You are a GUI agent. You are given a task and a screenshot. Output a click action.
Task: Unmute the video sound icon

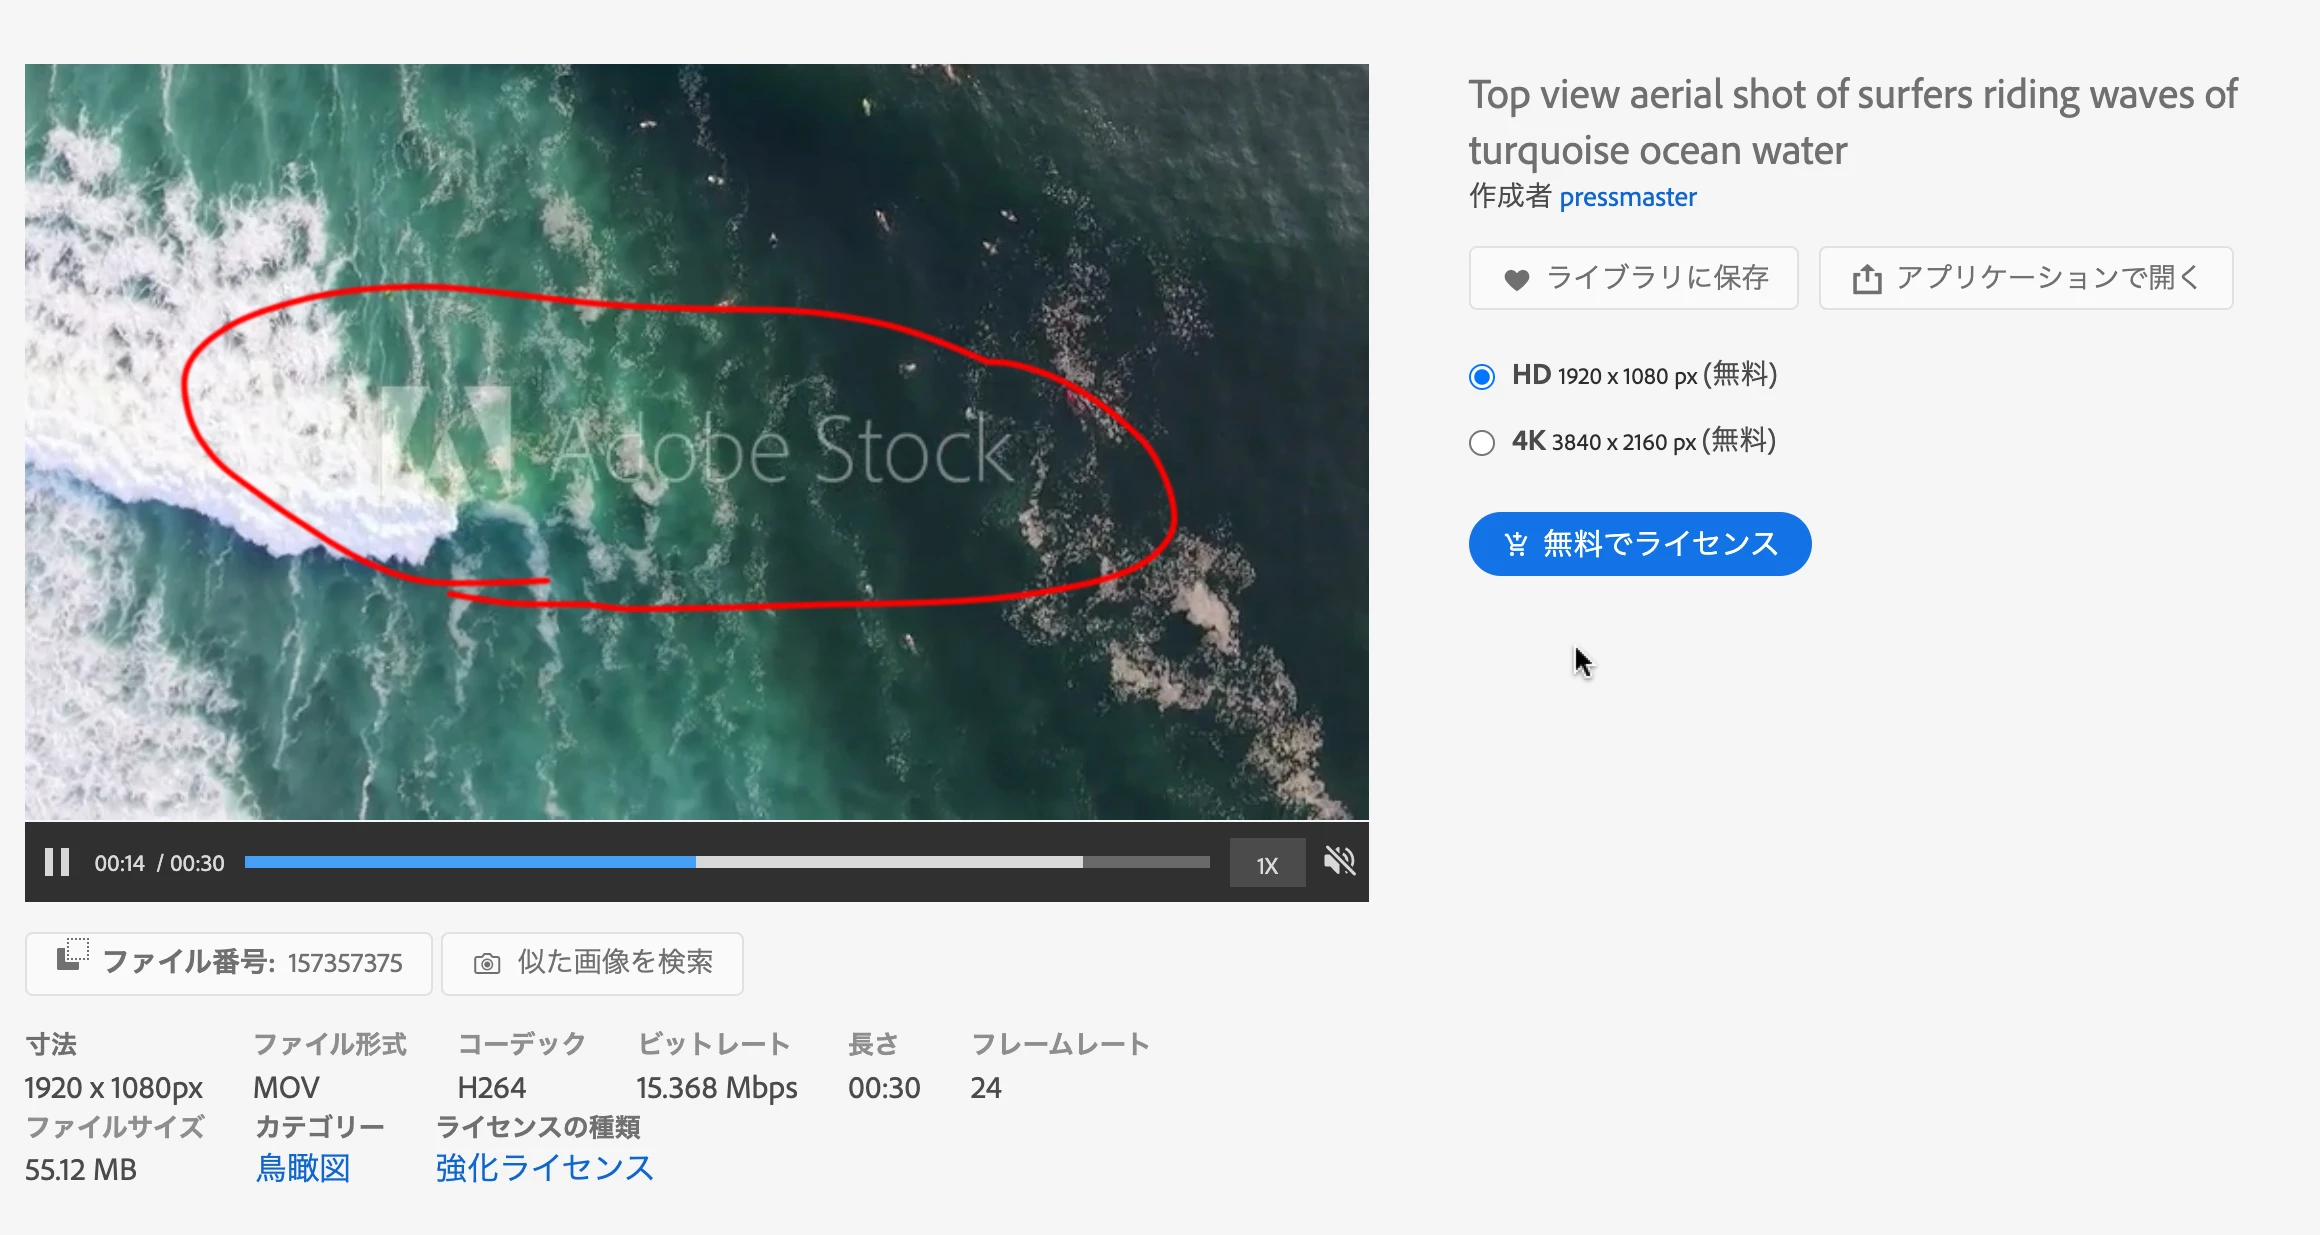pyautogui.click(x=1339, y=861)
